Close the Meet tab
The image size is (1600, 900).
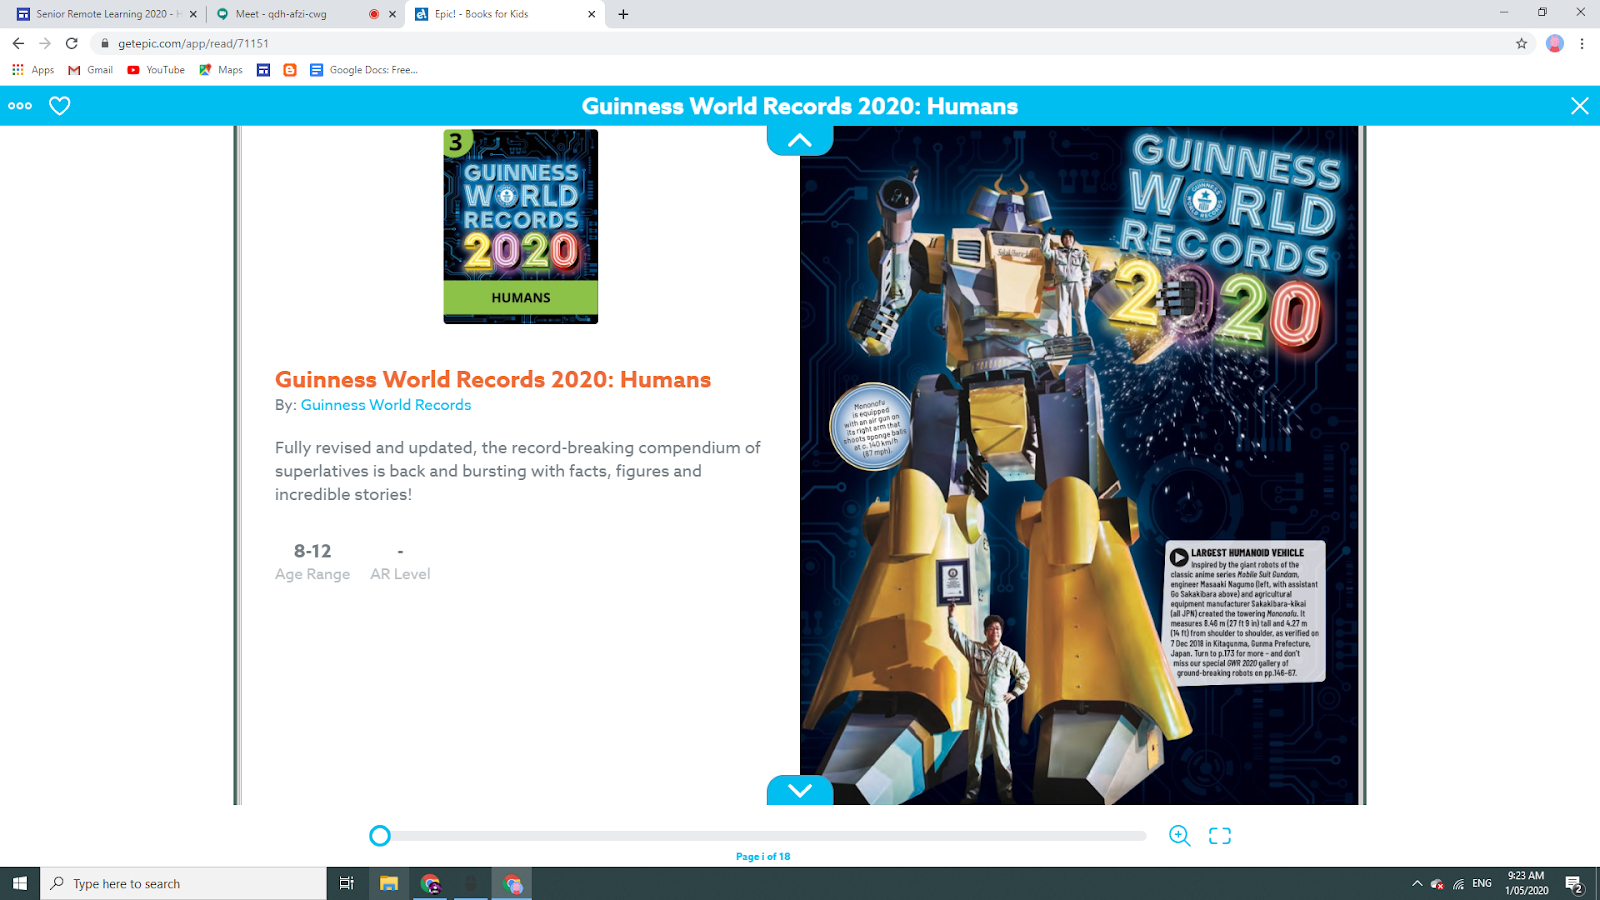pyautogui.click(x=392, y=14)
